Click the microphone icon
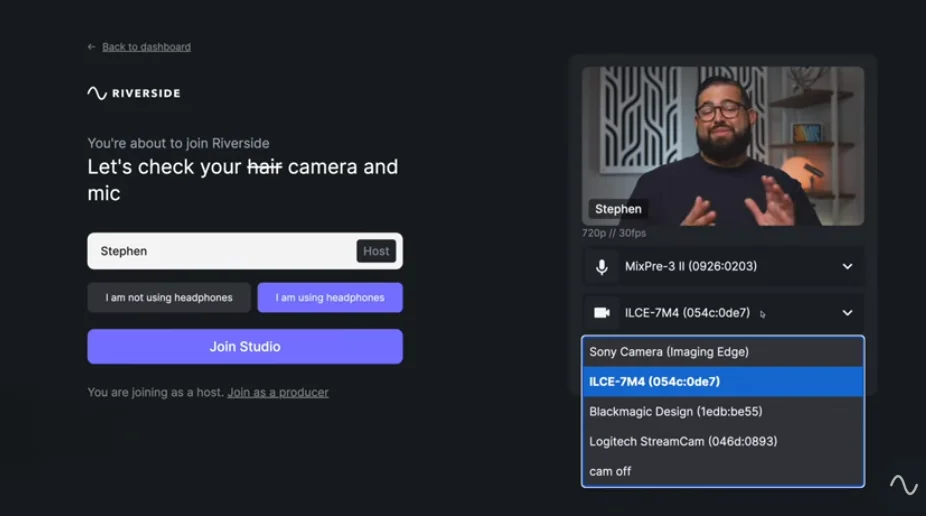The image size is (926, 516). 601,267
